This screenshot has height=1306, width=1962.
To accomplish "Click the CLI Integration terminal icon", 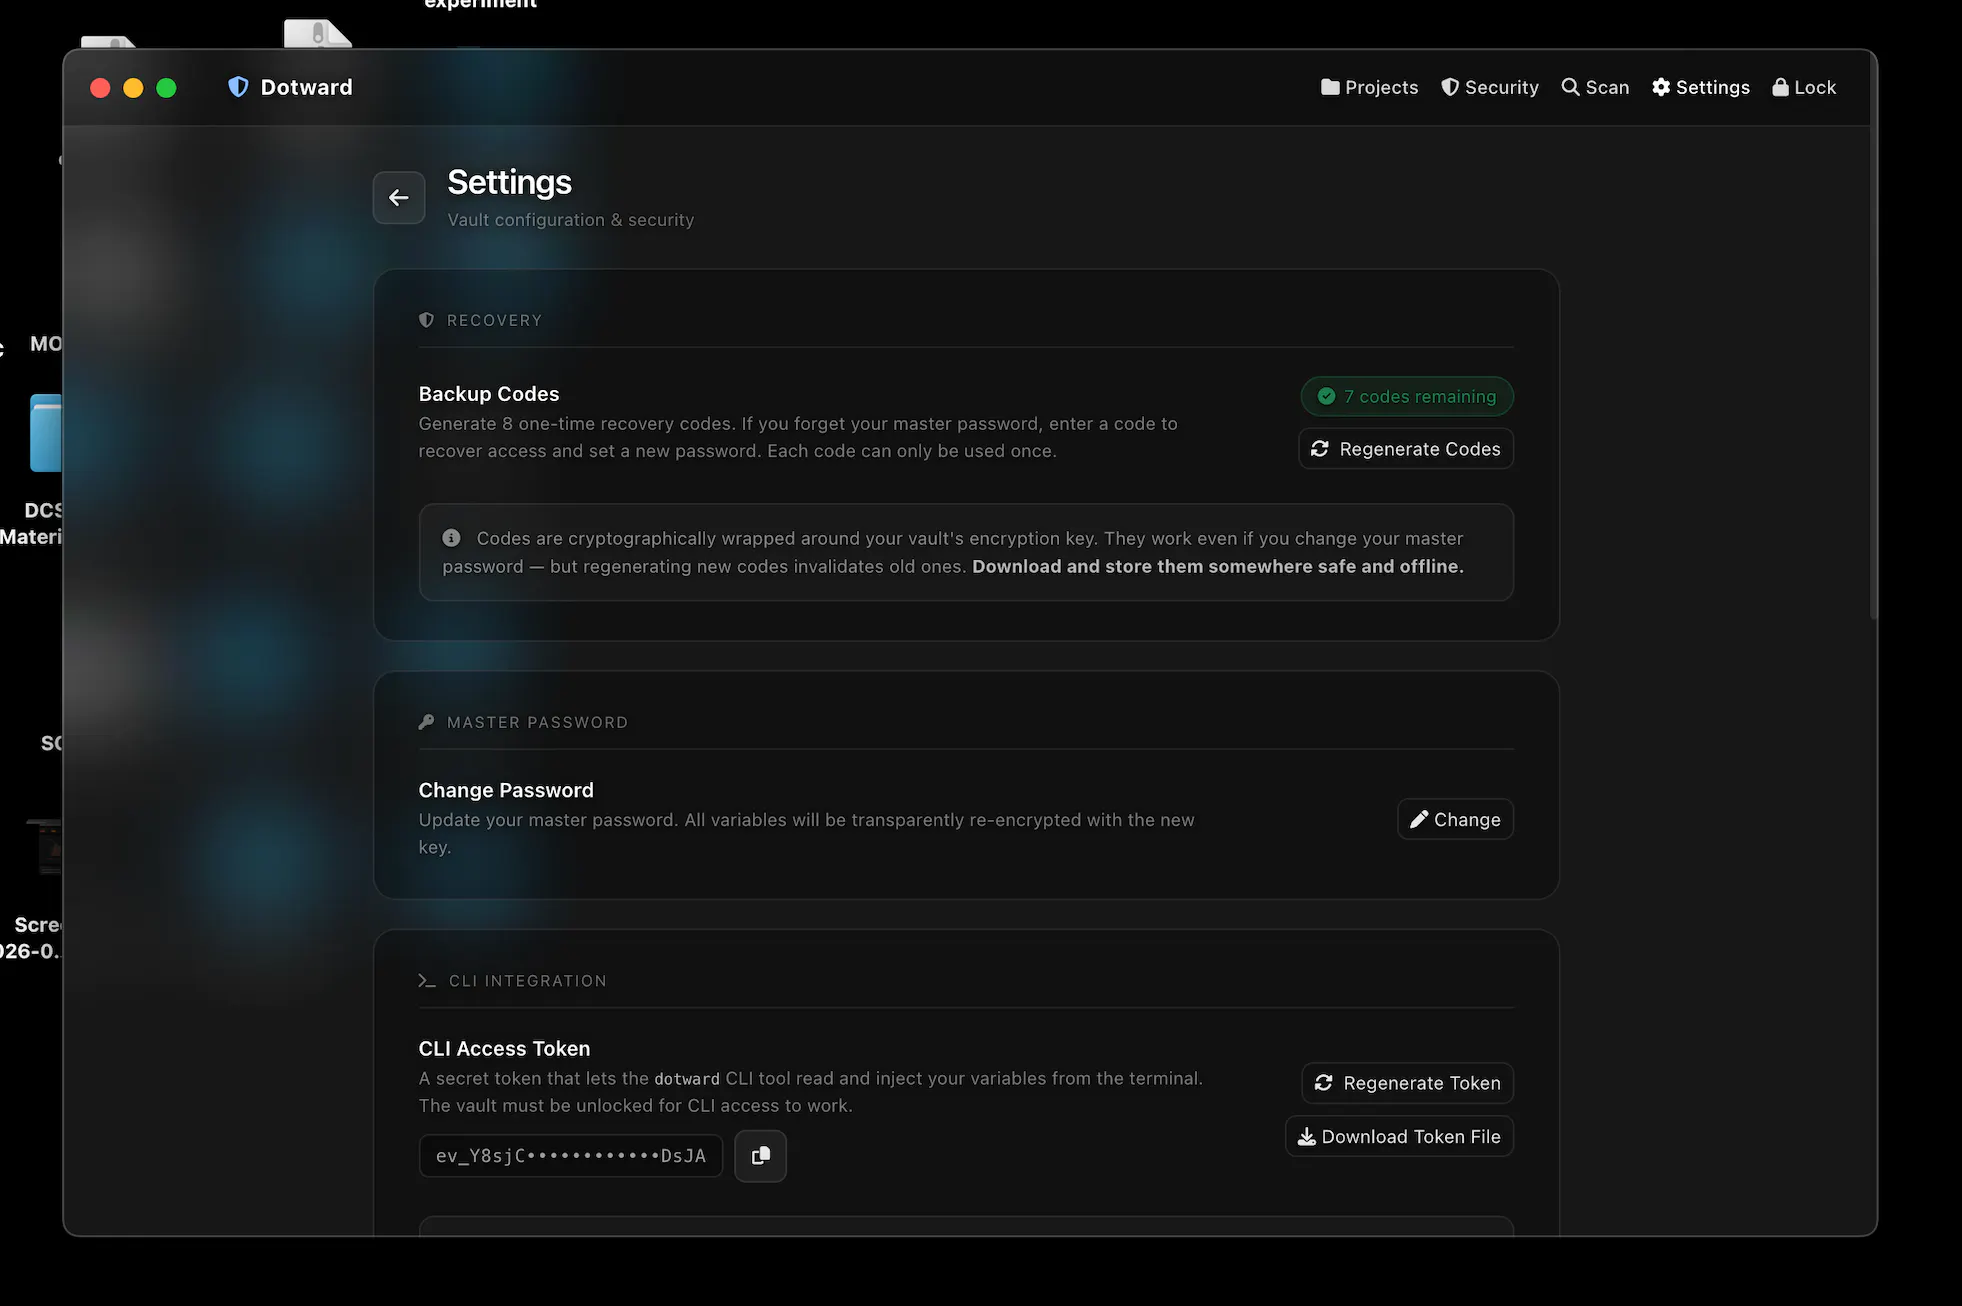I will [x=427, y=981].
